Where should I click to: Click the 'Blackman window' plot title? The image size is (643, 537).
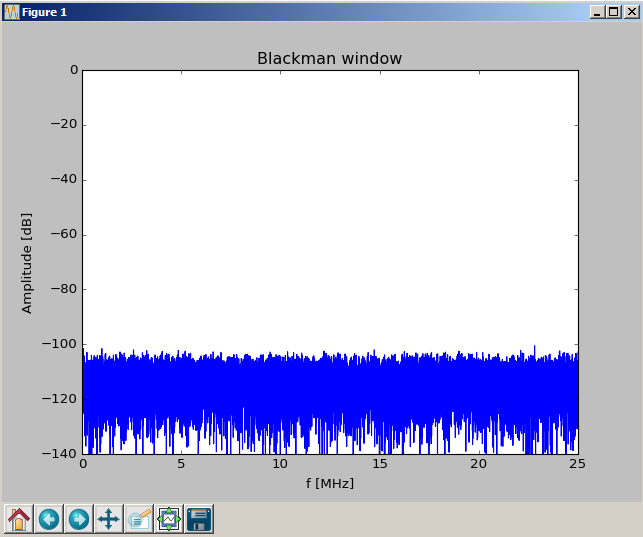coord(329,59)
